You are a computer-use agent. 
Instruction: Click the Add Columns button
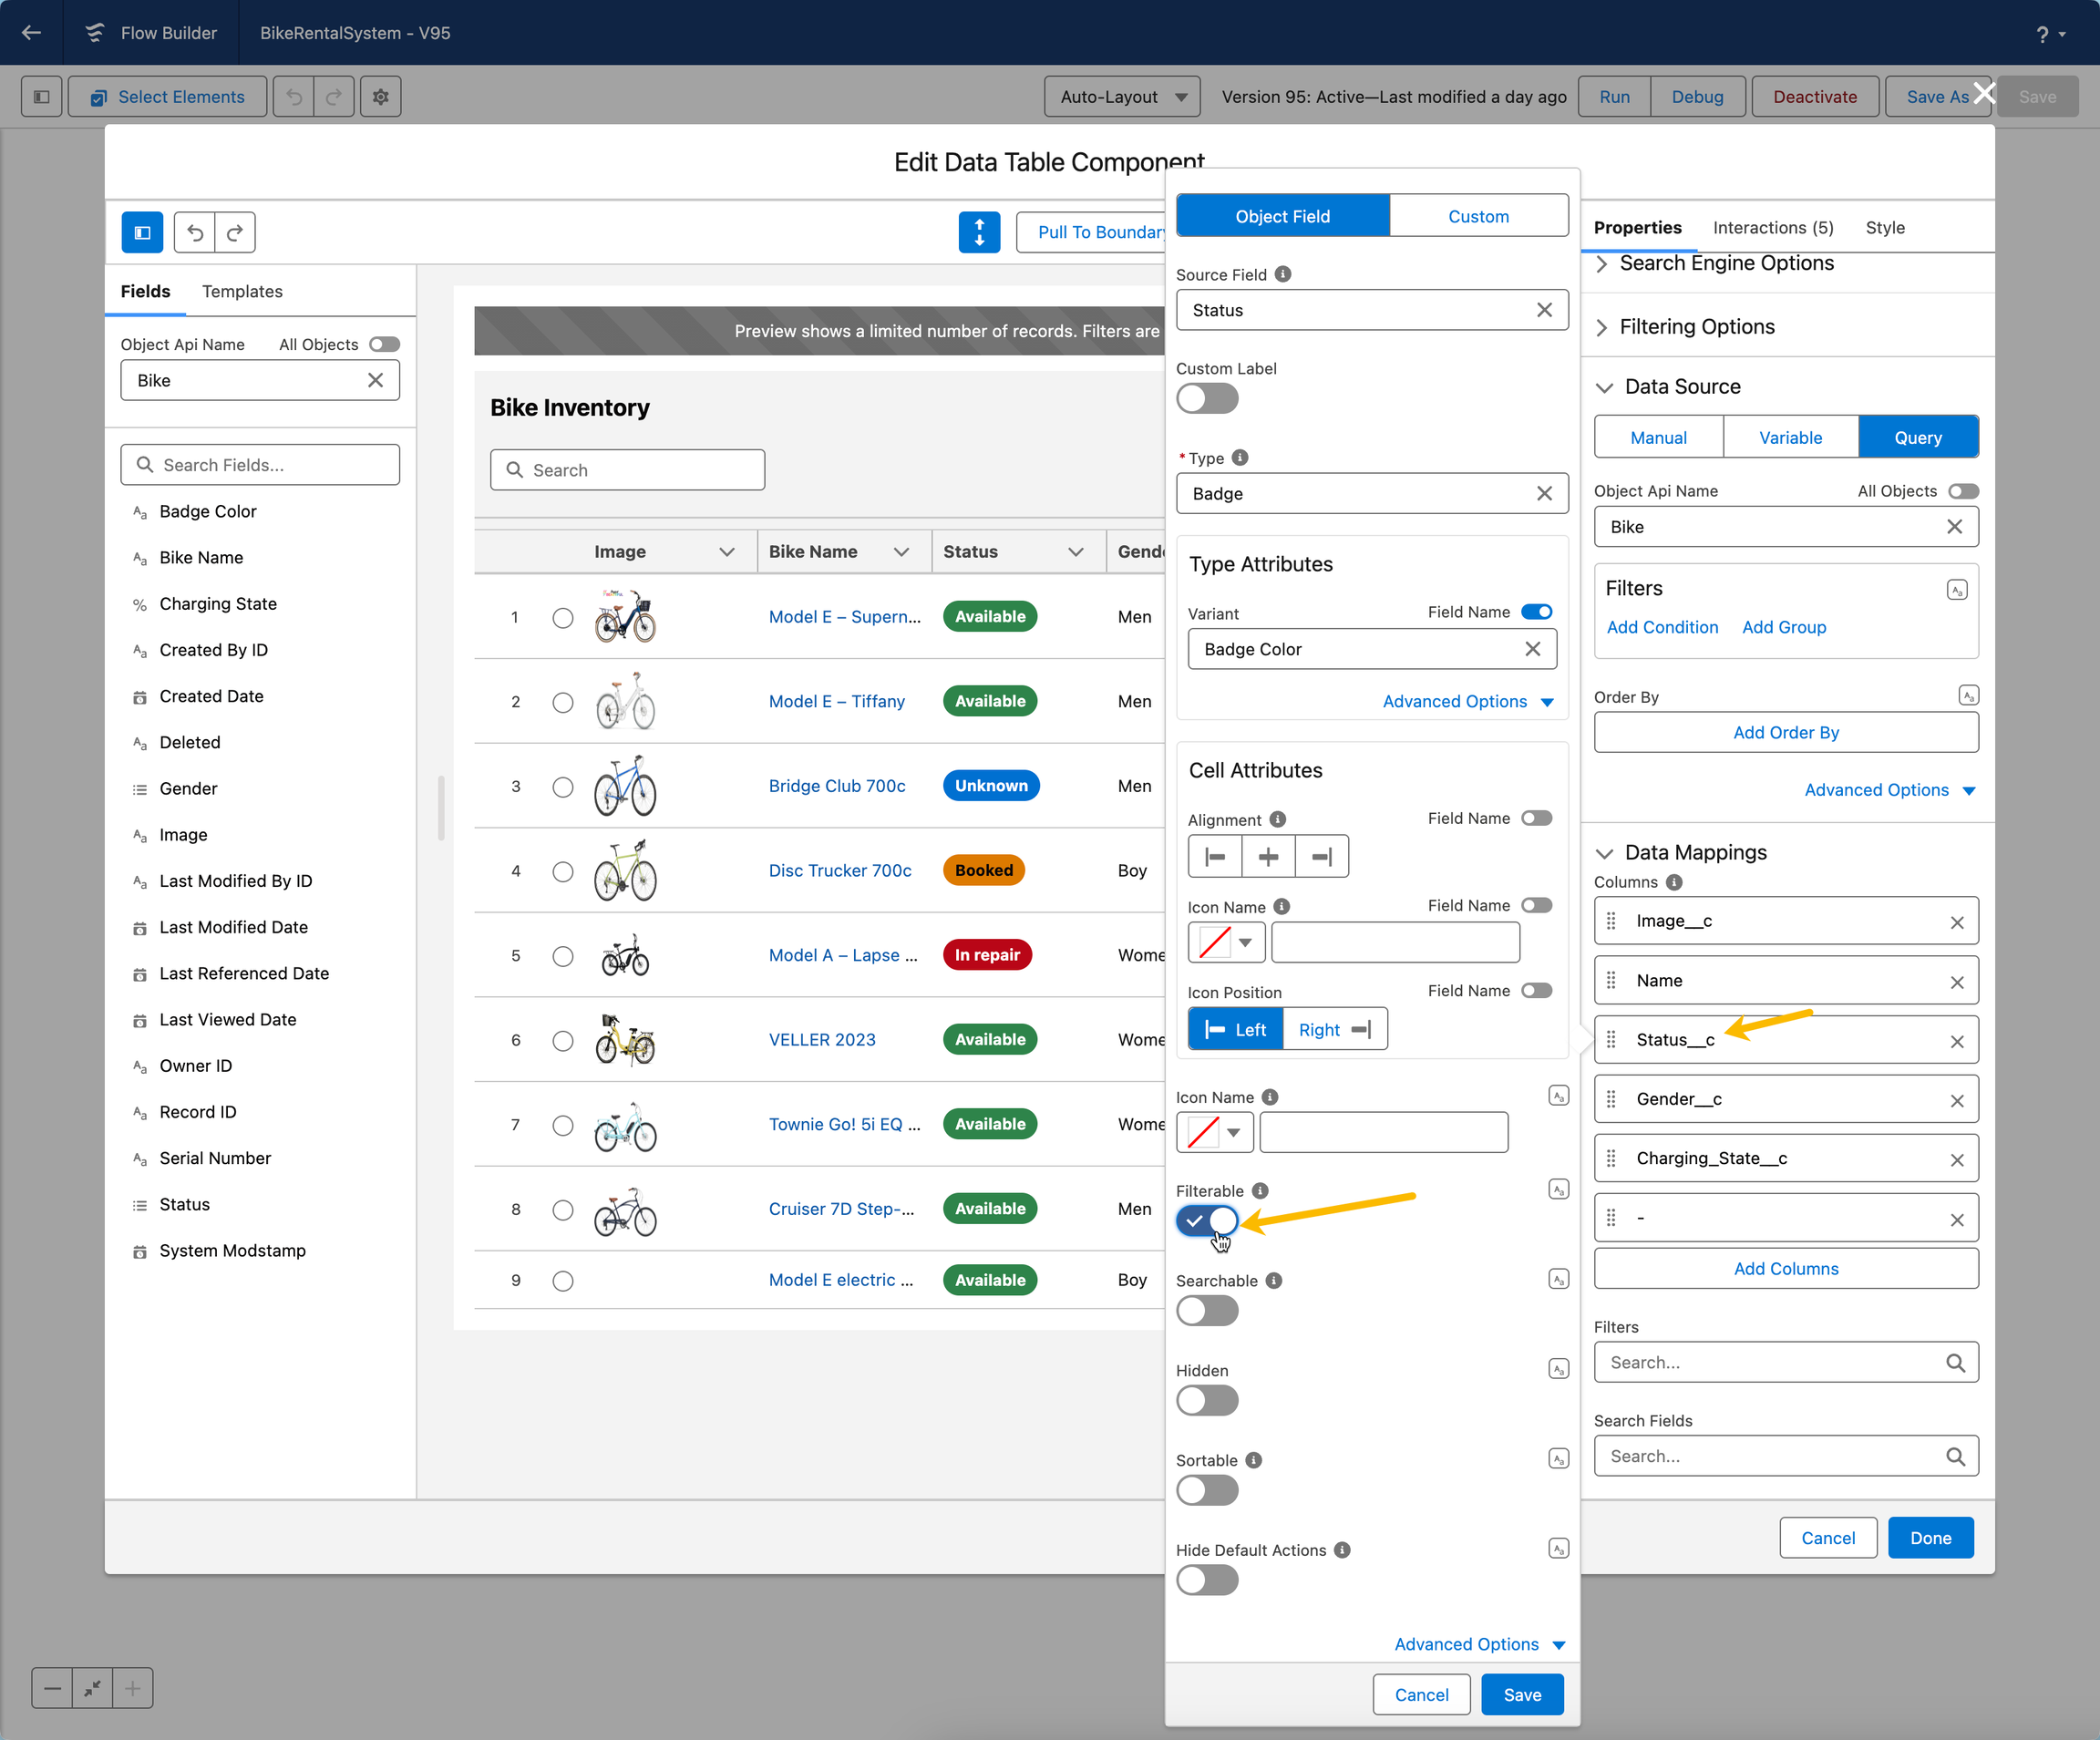point(1786,1269)
